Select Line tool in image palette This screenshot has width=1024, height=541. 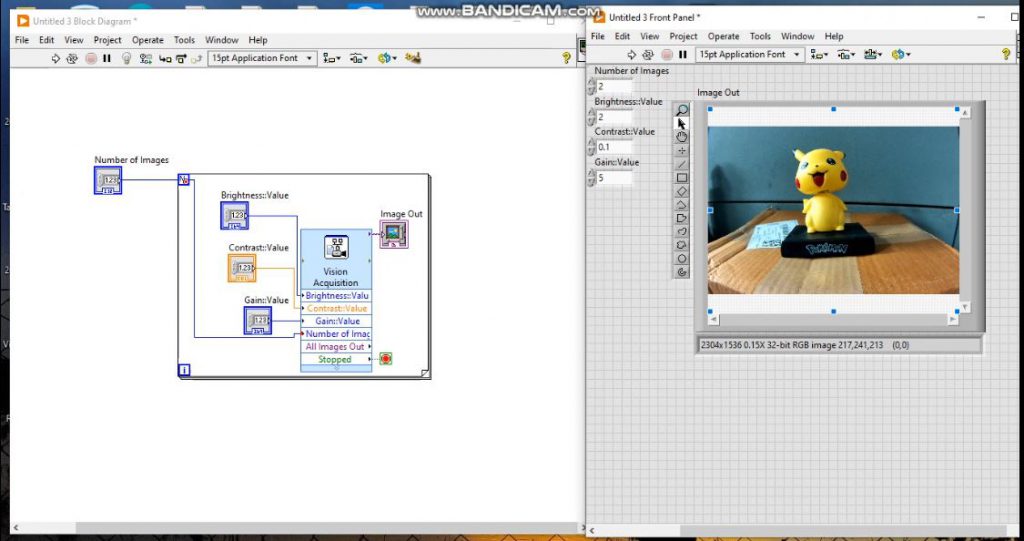pyautogui.click(x=682, y=164)
